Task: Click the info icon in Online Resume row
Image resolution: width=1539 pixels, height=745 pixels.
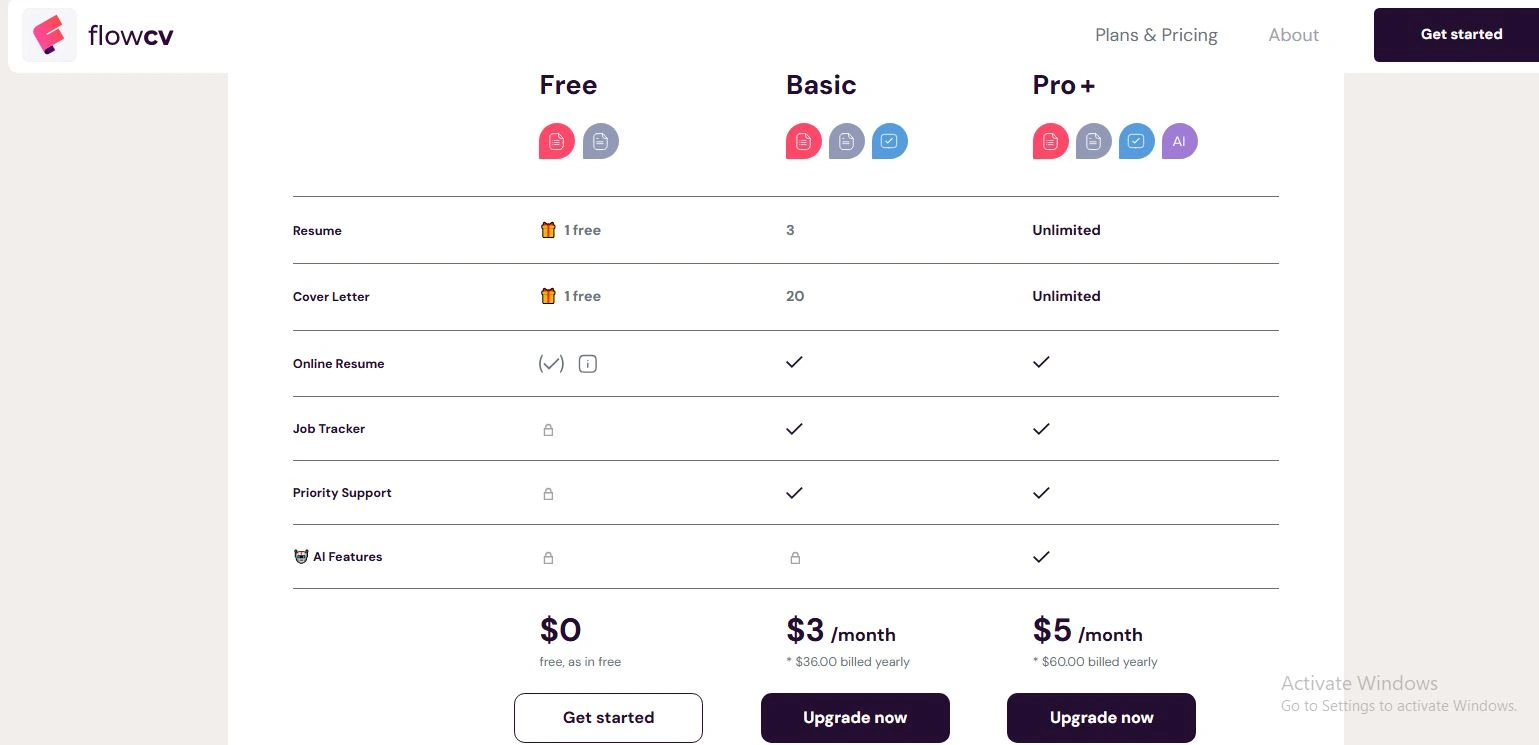Action: (x=588, y=364)
